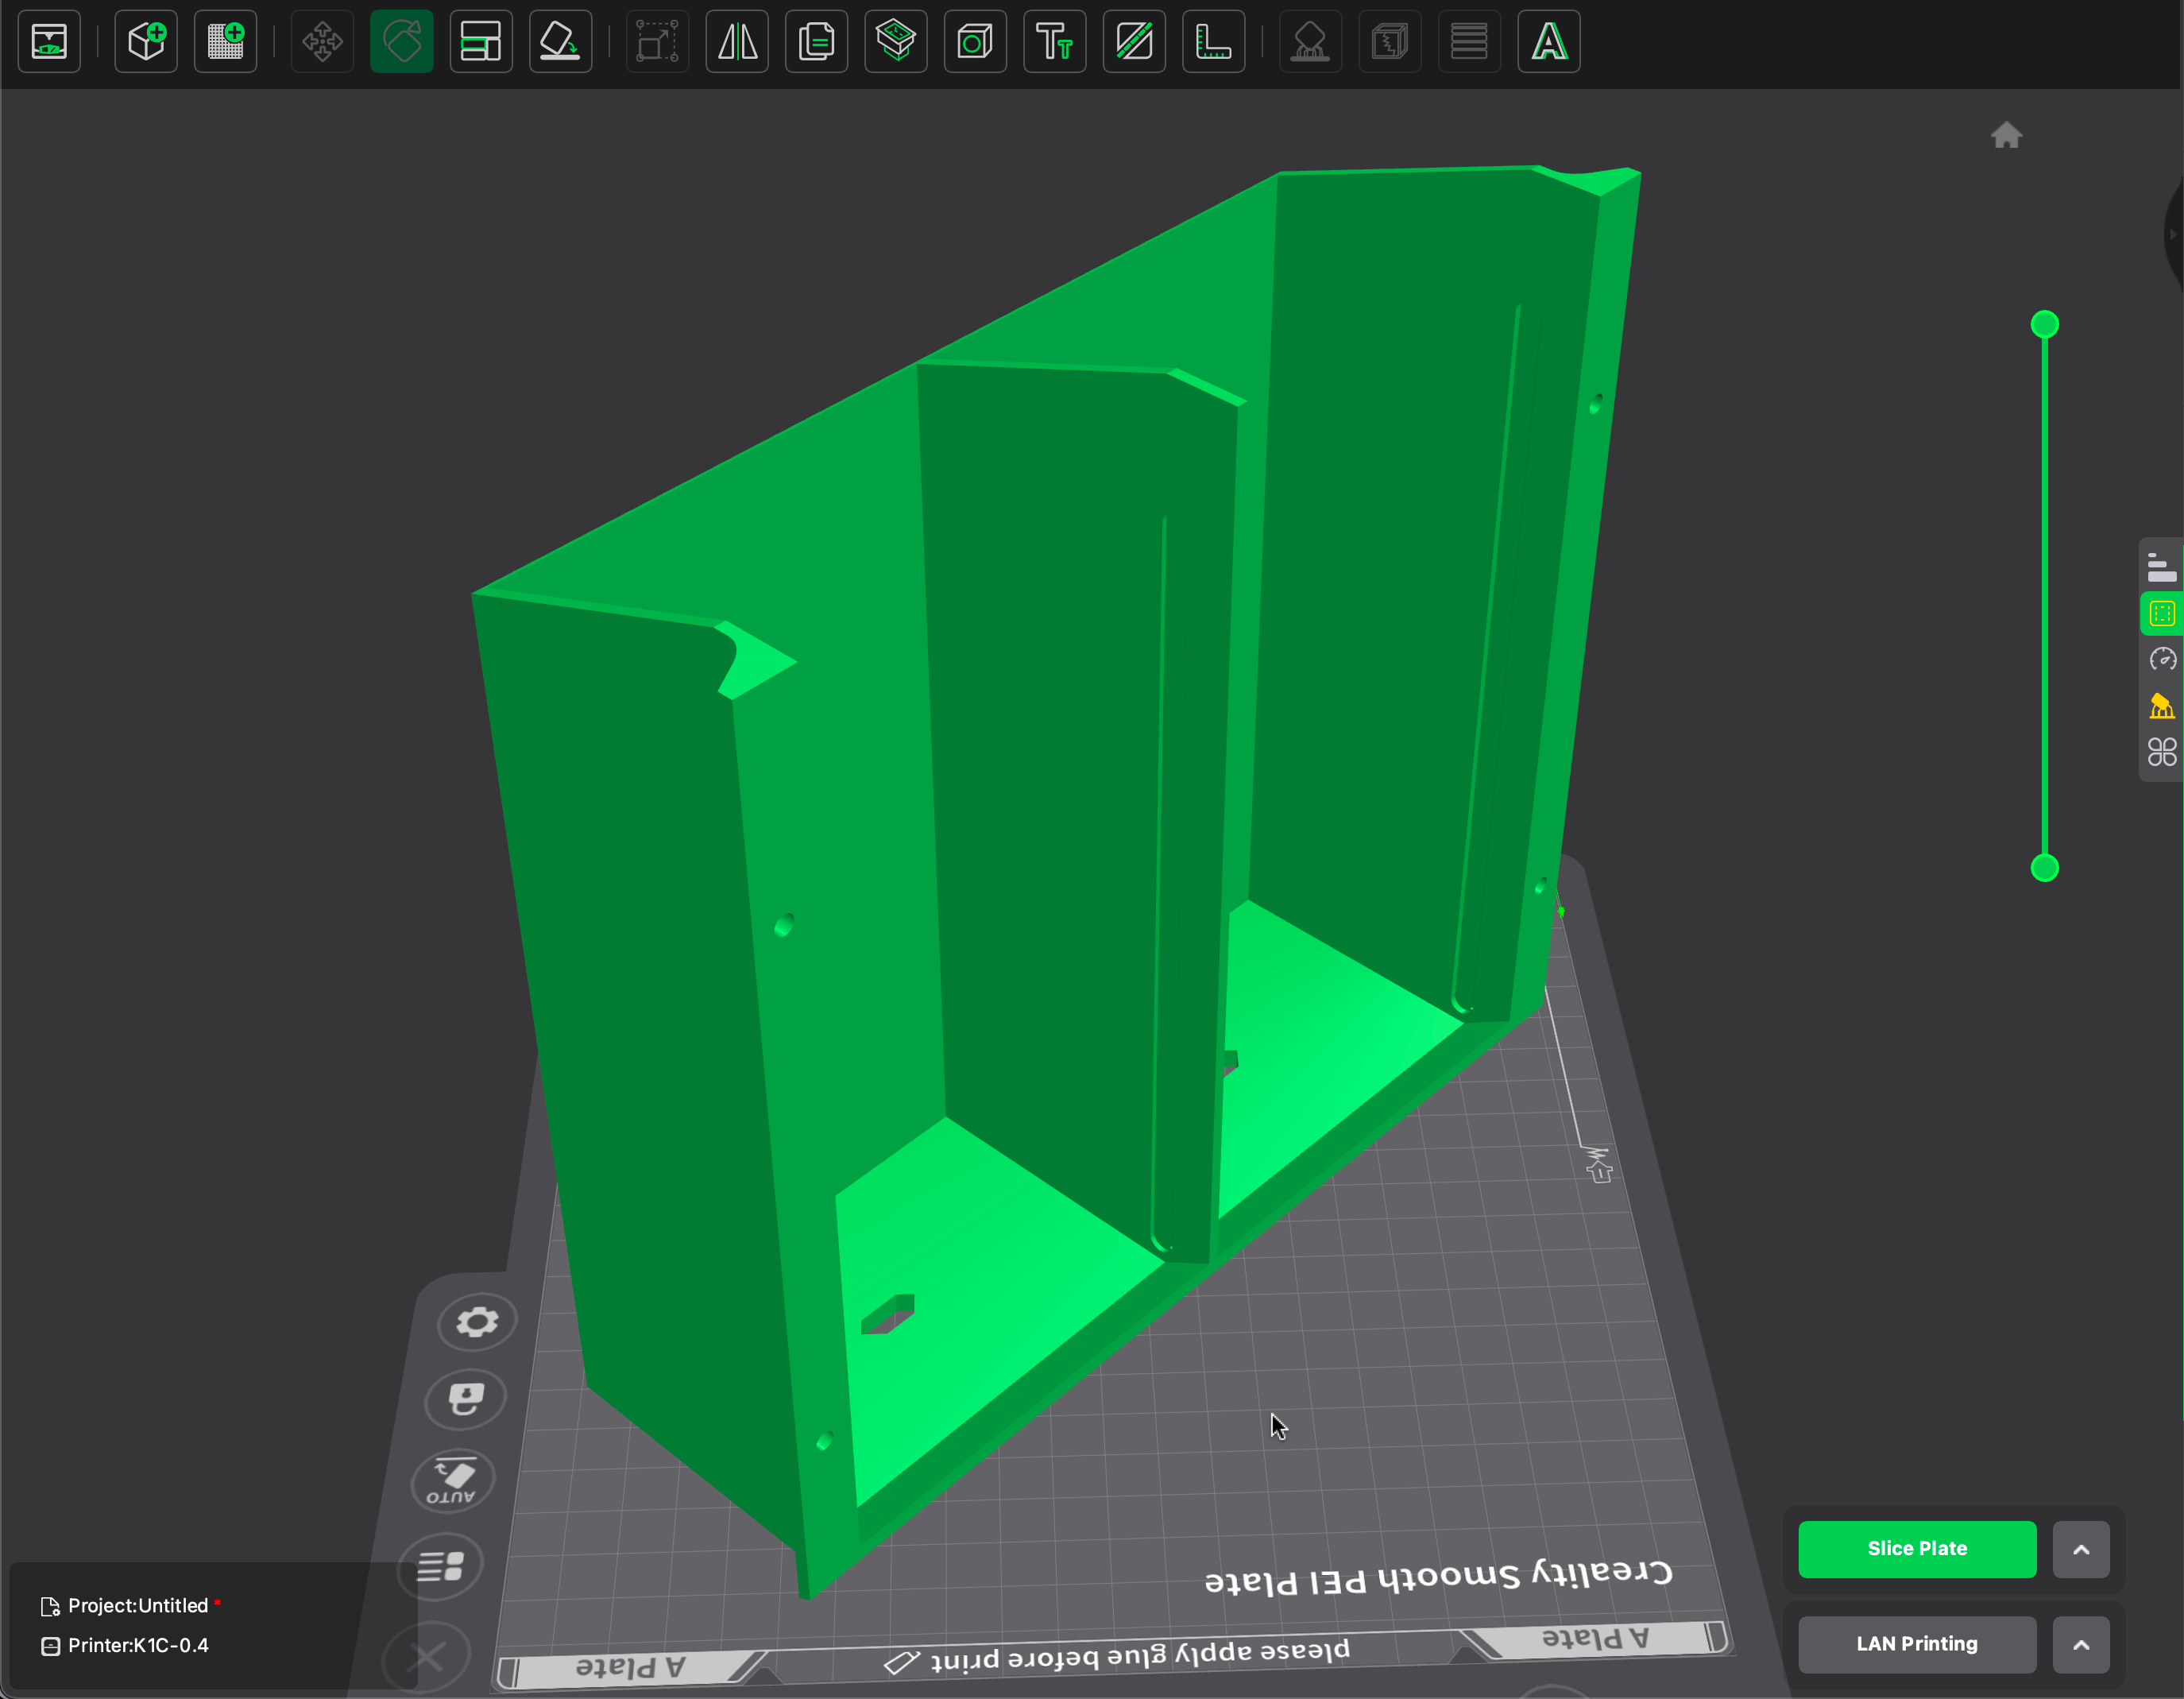
Task: Open the Add Model tool
Action: click(x=146, y=41)
